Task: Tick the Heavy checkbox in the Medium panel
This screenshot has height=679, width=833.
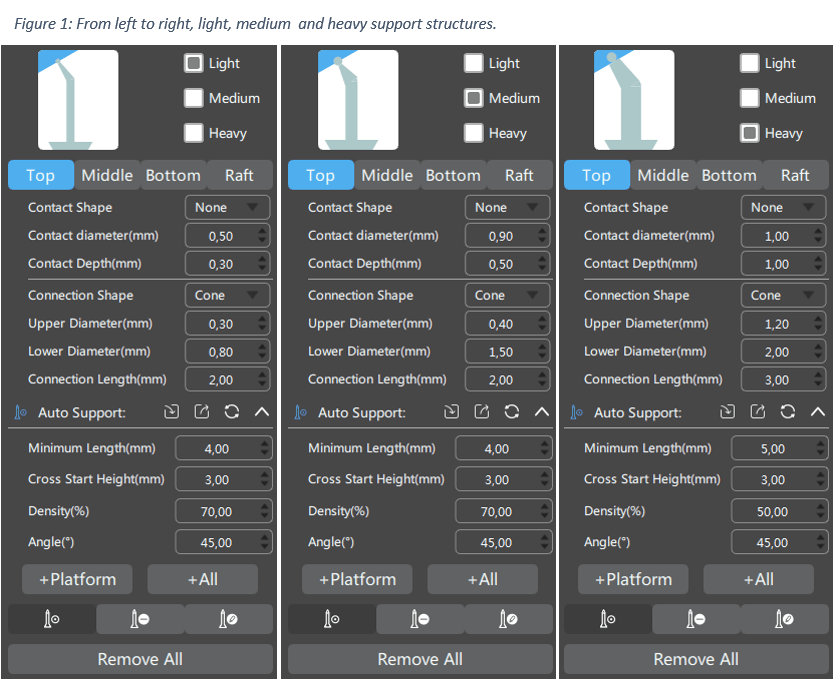Action: pyautogui.click(x=474, y=133)
